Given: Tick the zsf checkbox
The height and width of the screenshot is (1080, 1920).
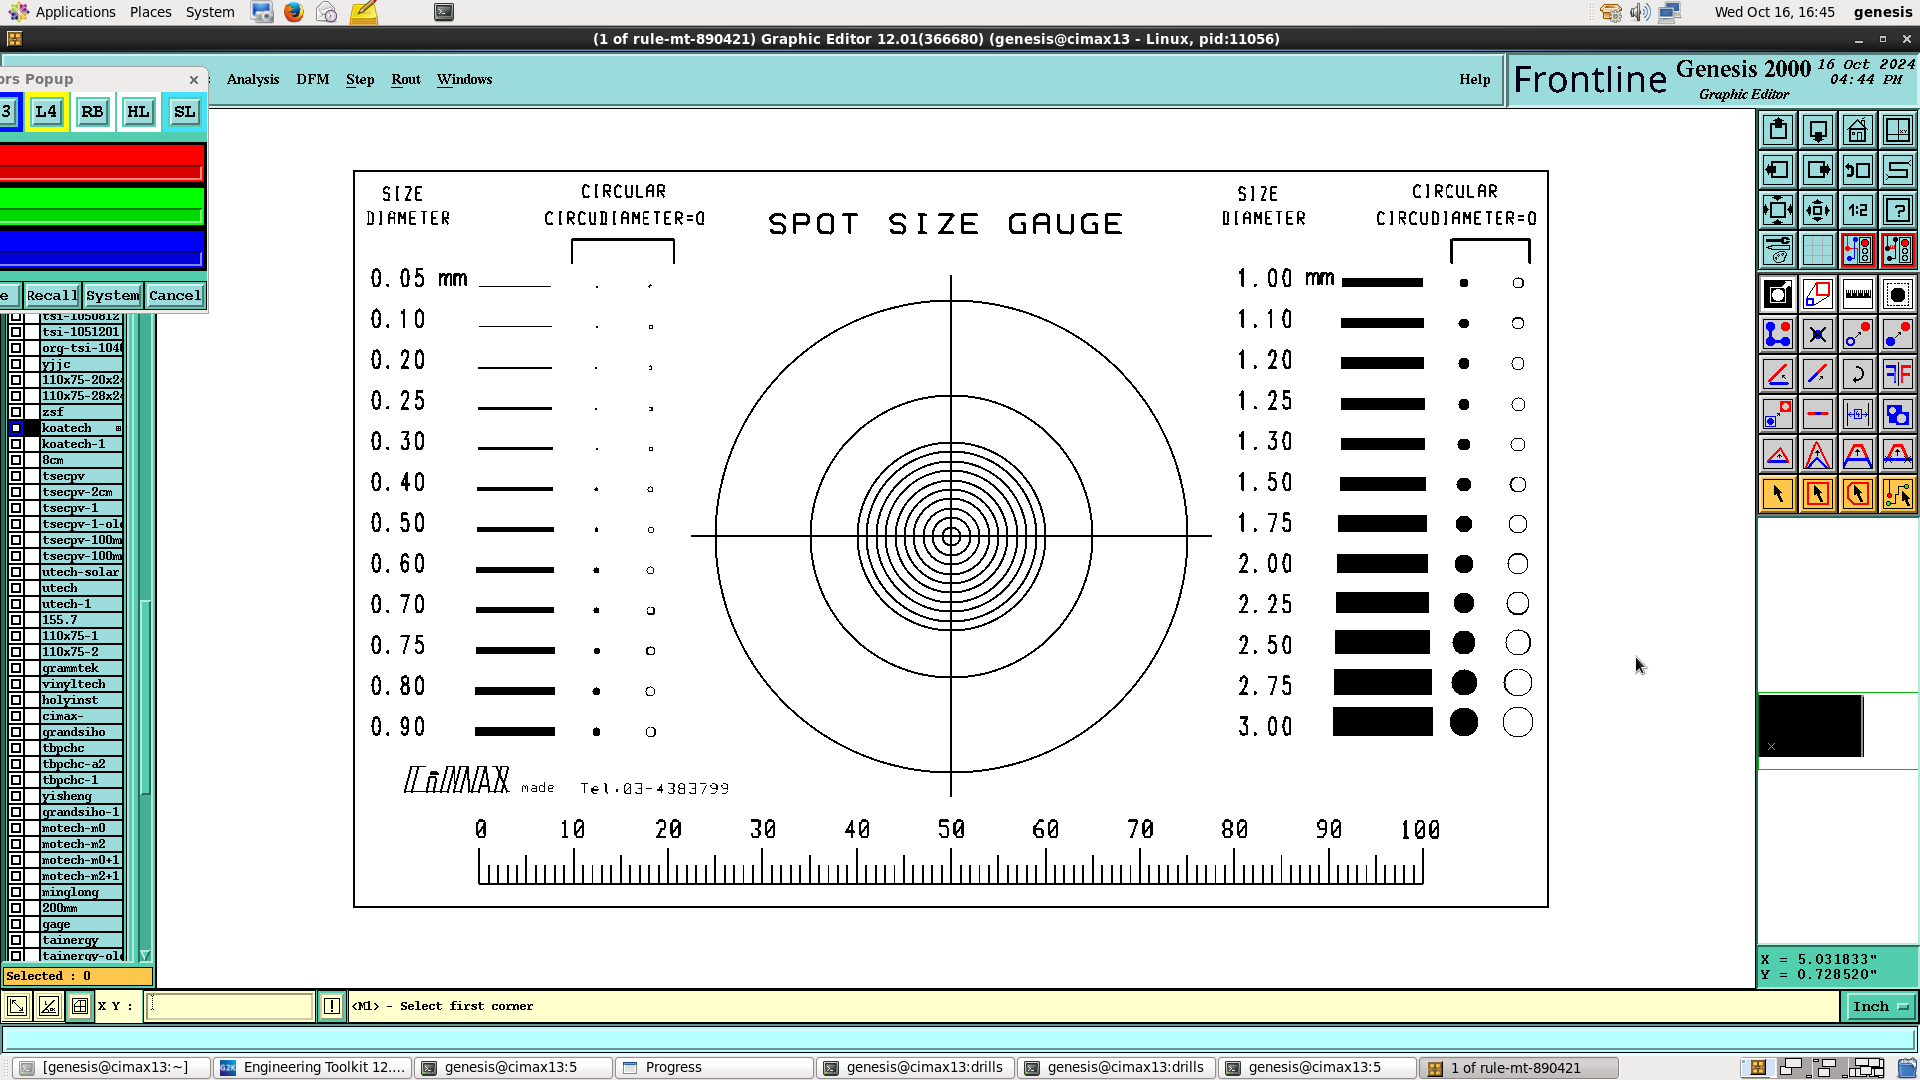Looking at the screenshot, I should click(16, 412).
